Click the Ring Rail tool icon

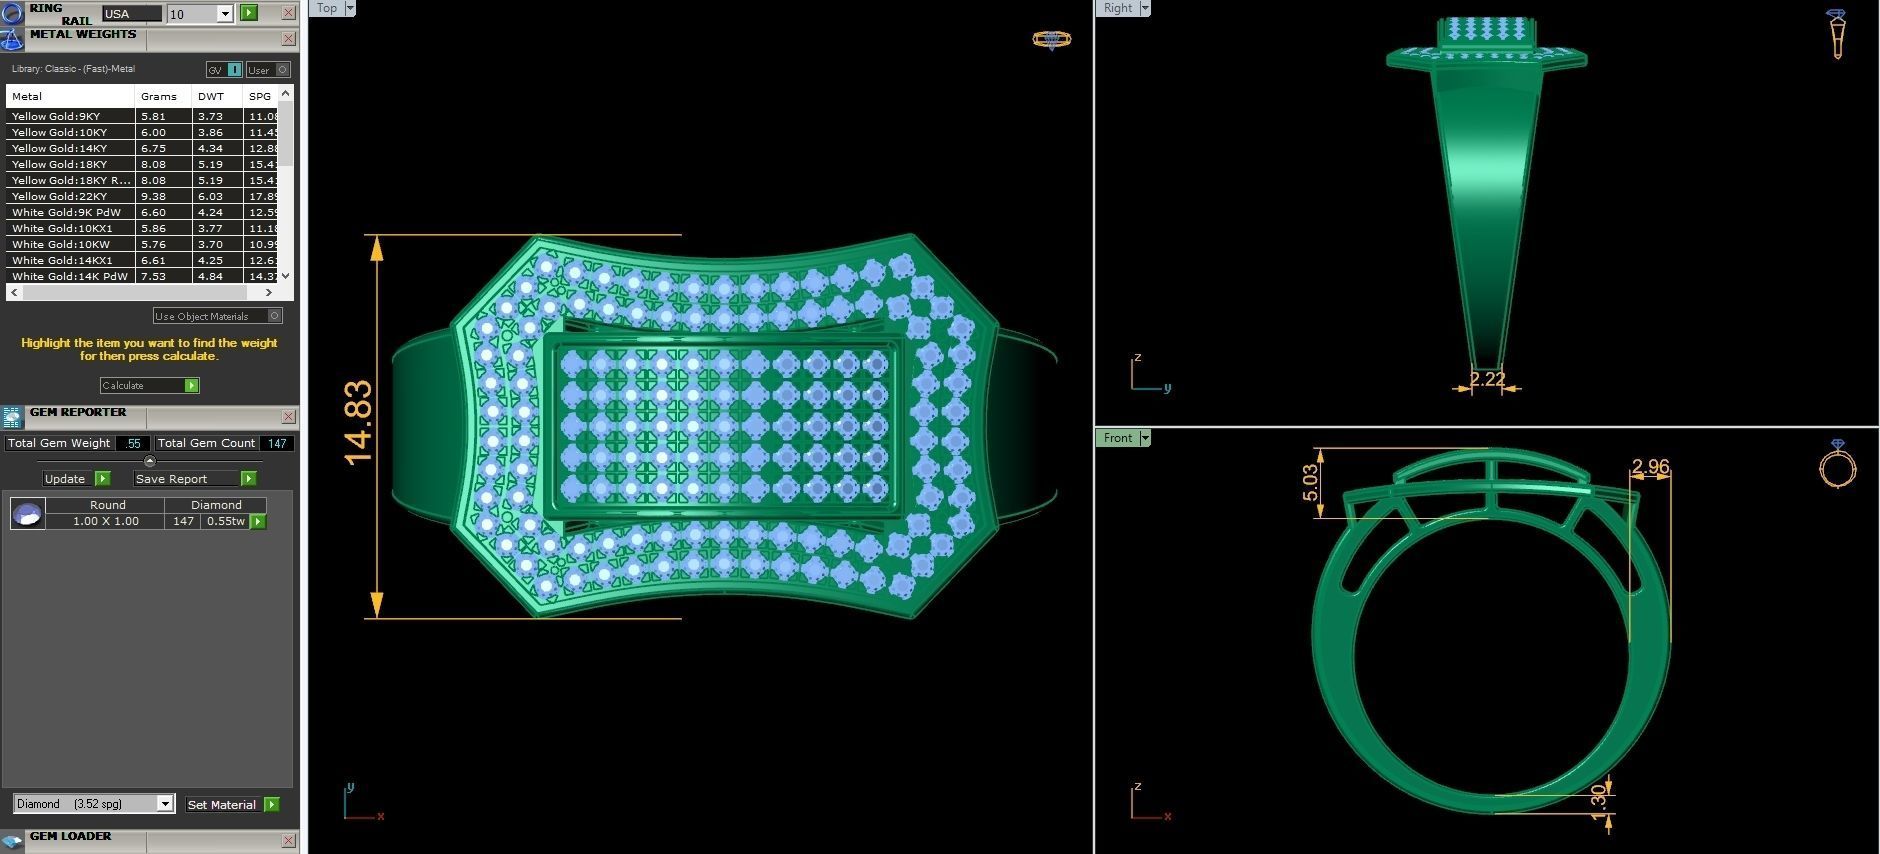click(11, 13)
